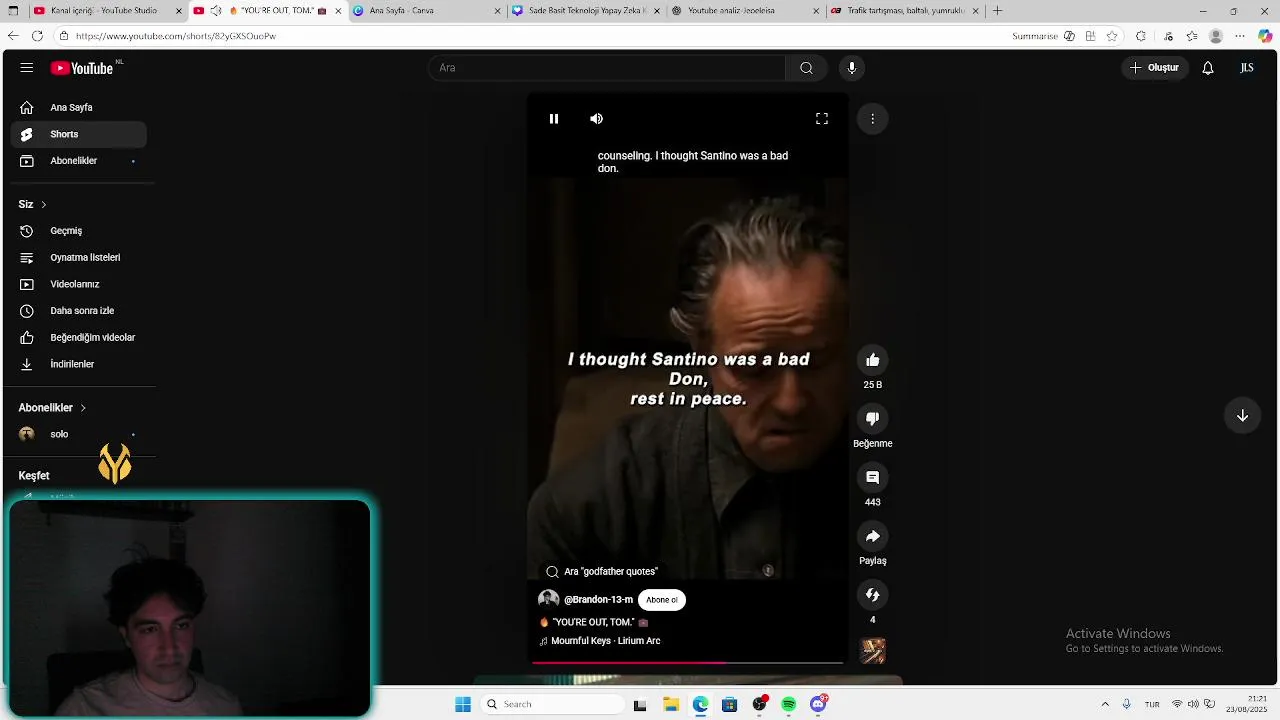
Task: Open Daha sonra izle list
Action: point(79,311)
